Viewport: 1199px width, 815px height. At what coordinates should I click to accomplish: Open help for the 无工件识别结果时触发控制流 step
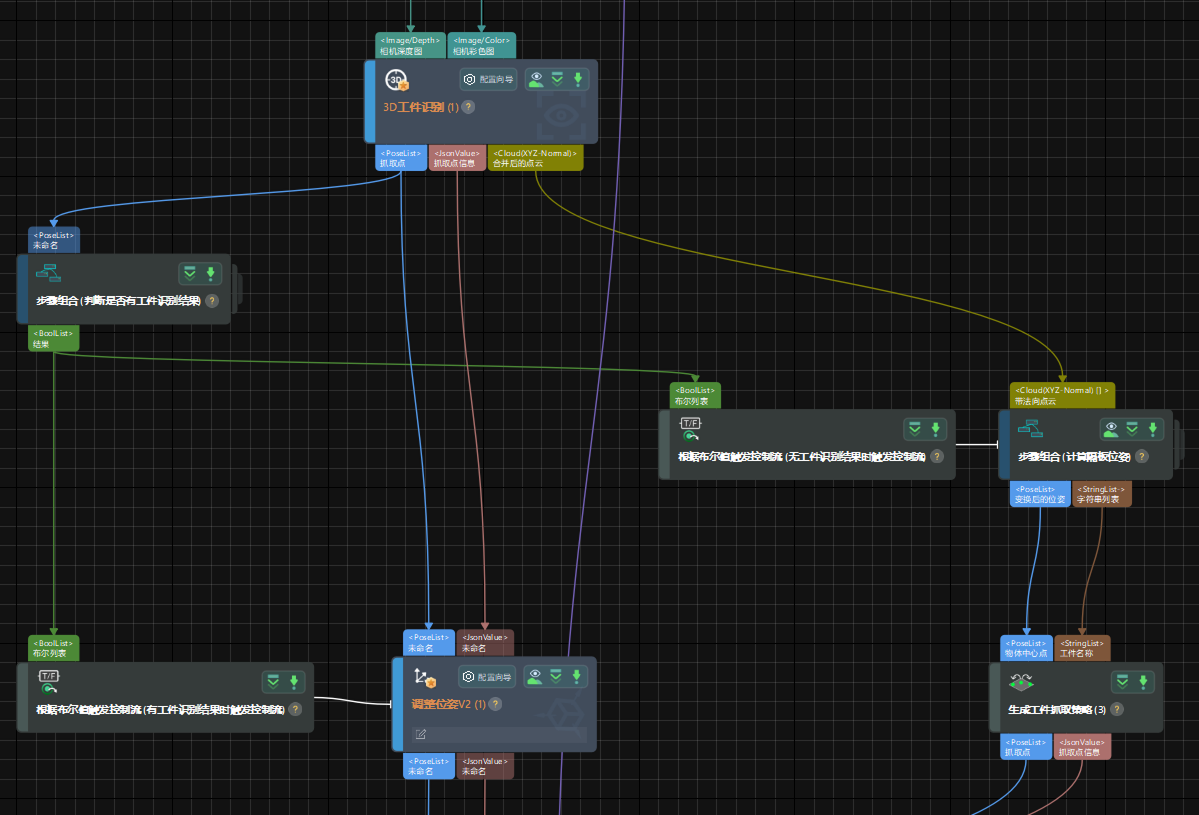(937, 456)
